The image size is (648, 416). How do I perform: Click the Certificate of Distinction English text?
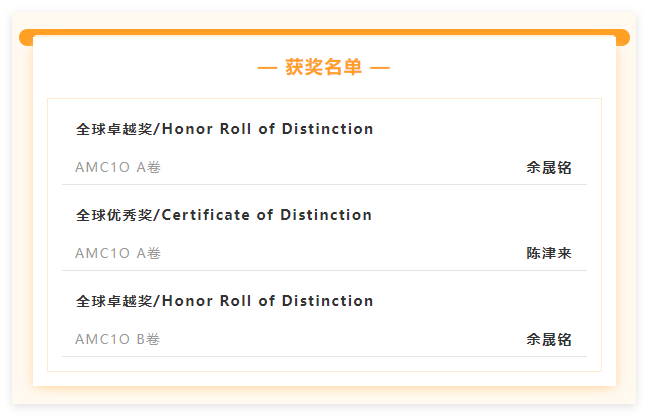tap(267, 215)
